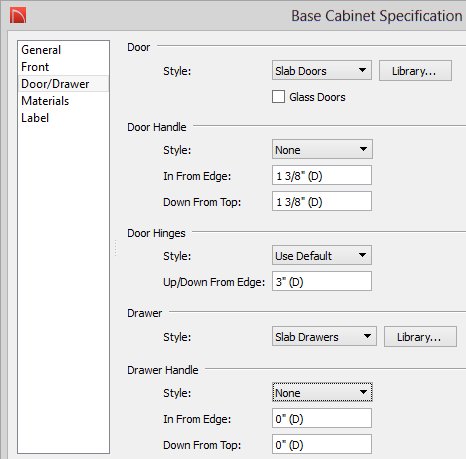Open the Drawer Handle Style dropdown
The image size is (466, 459).
322,392
